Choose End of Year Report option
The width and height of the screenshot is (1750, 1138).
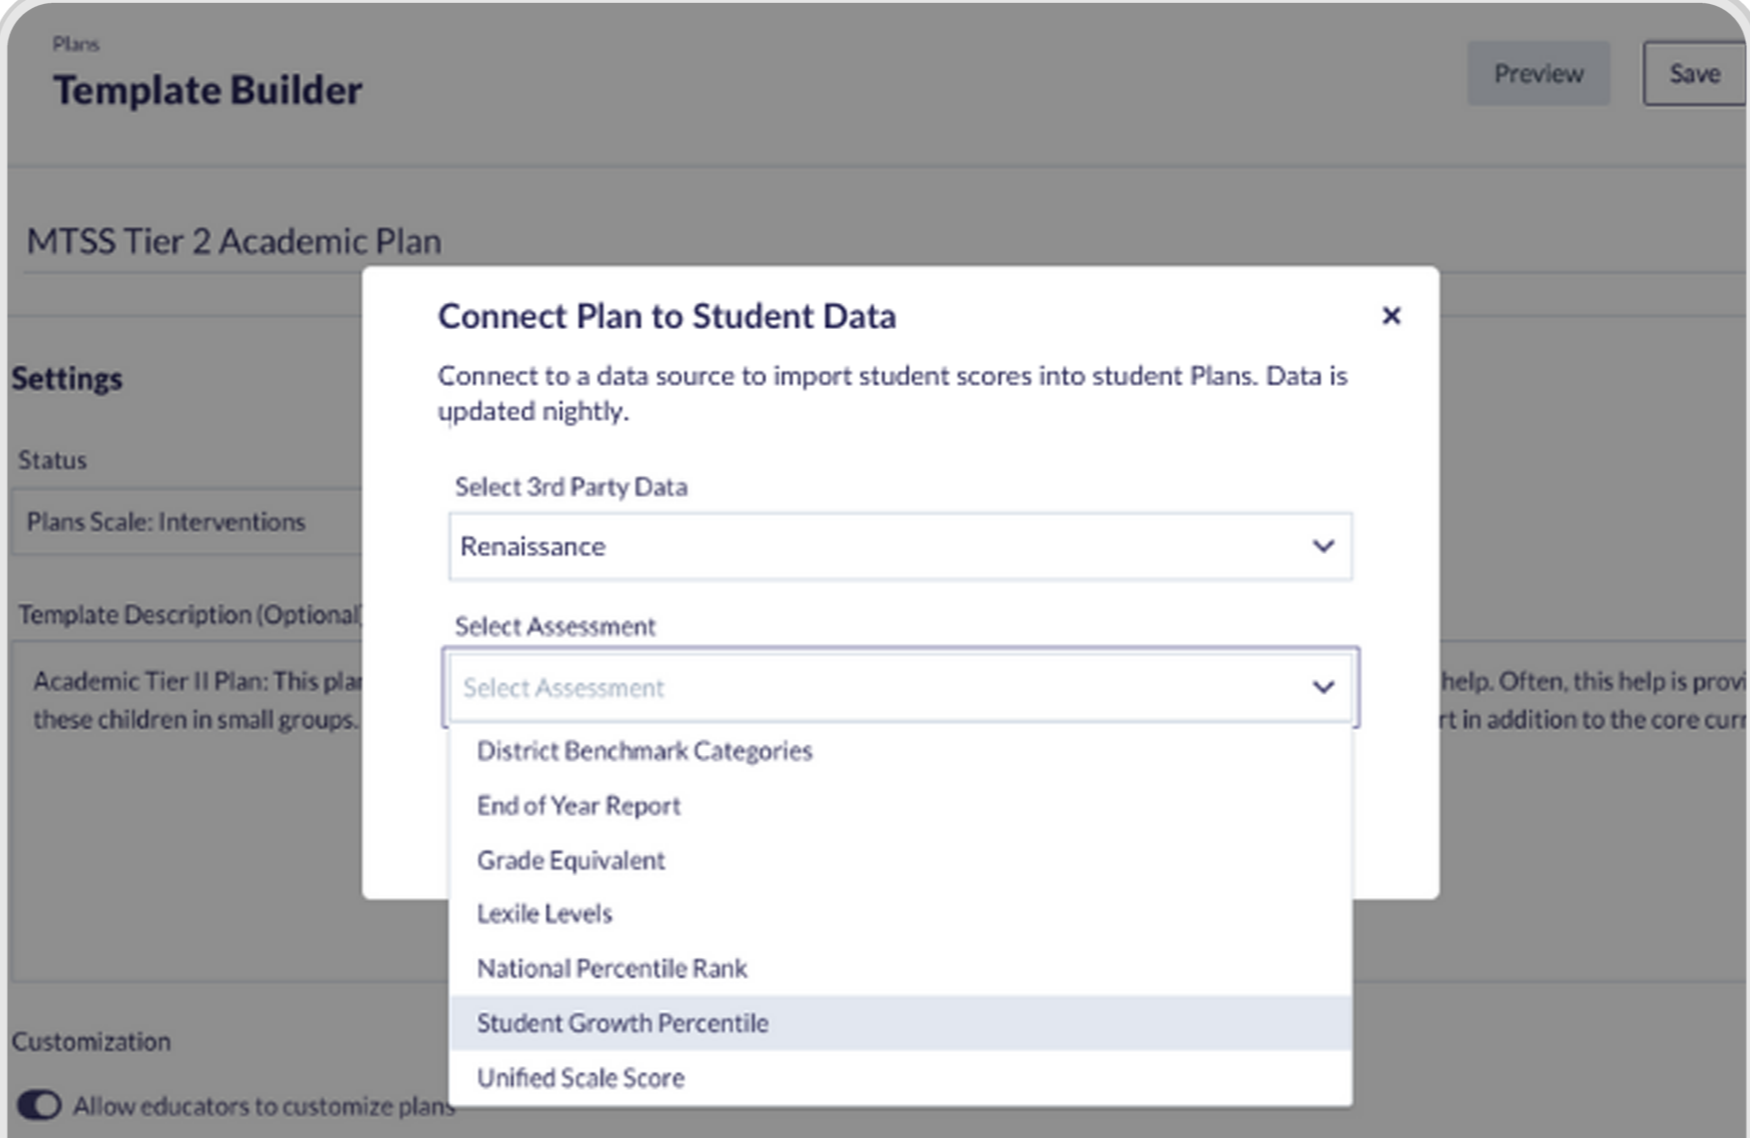pos(578,806)
